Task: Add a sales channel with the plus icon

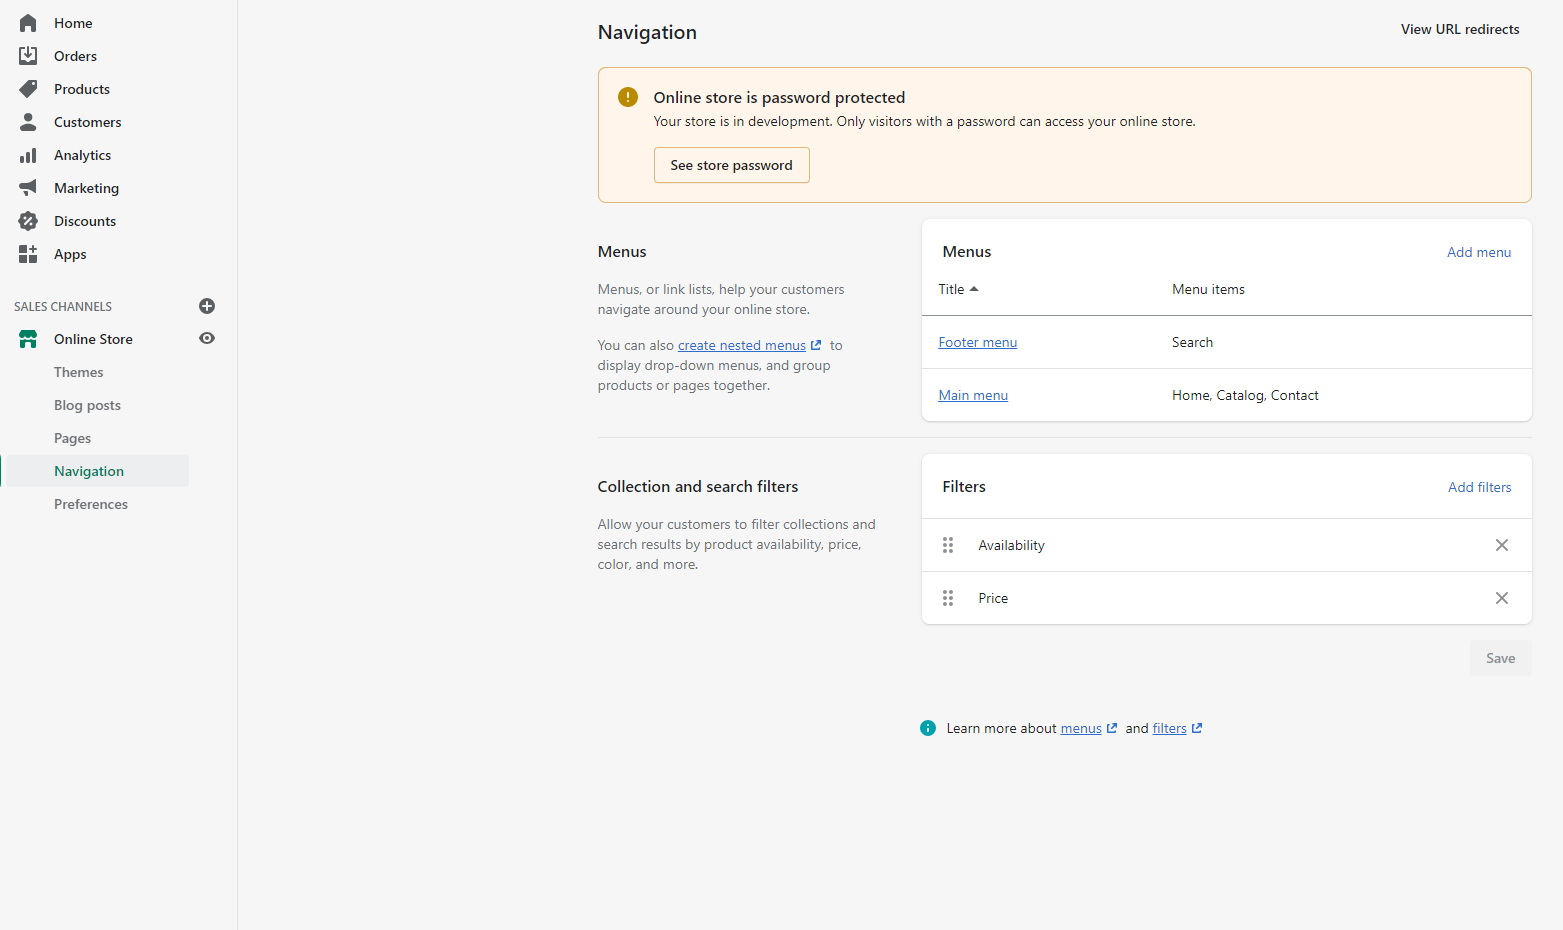Action: pos(207,306)
